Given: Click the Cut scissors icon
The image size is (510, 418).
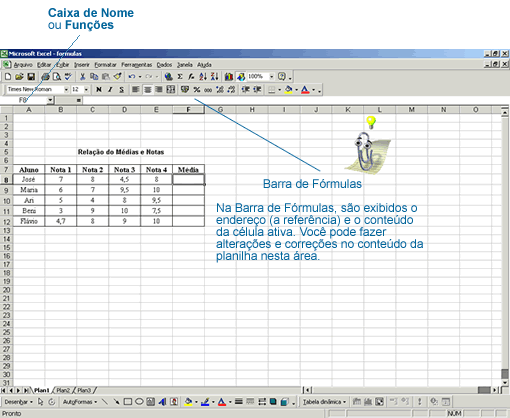Looking at the screenshot, I should point(82,77).
